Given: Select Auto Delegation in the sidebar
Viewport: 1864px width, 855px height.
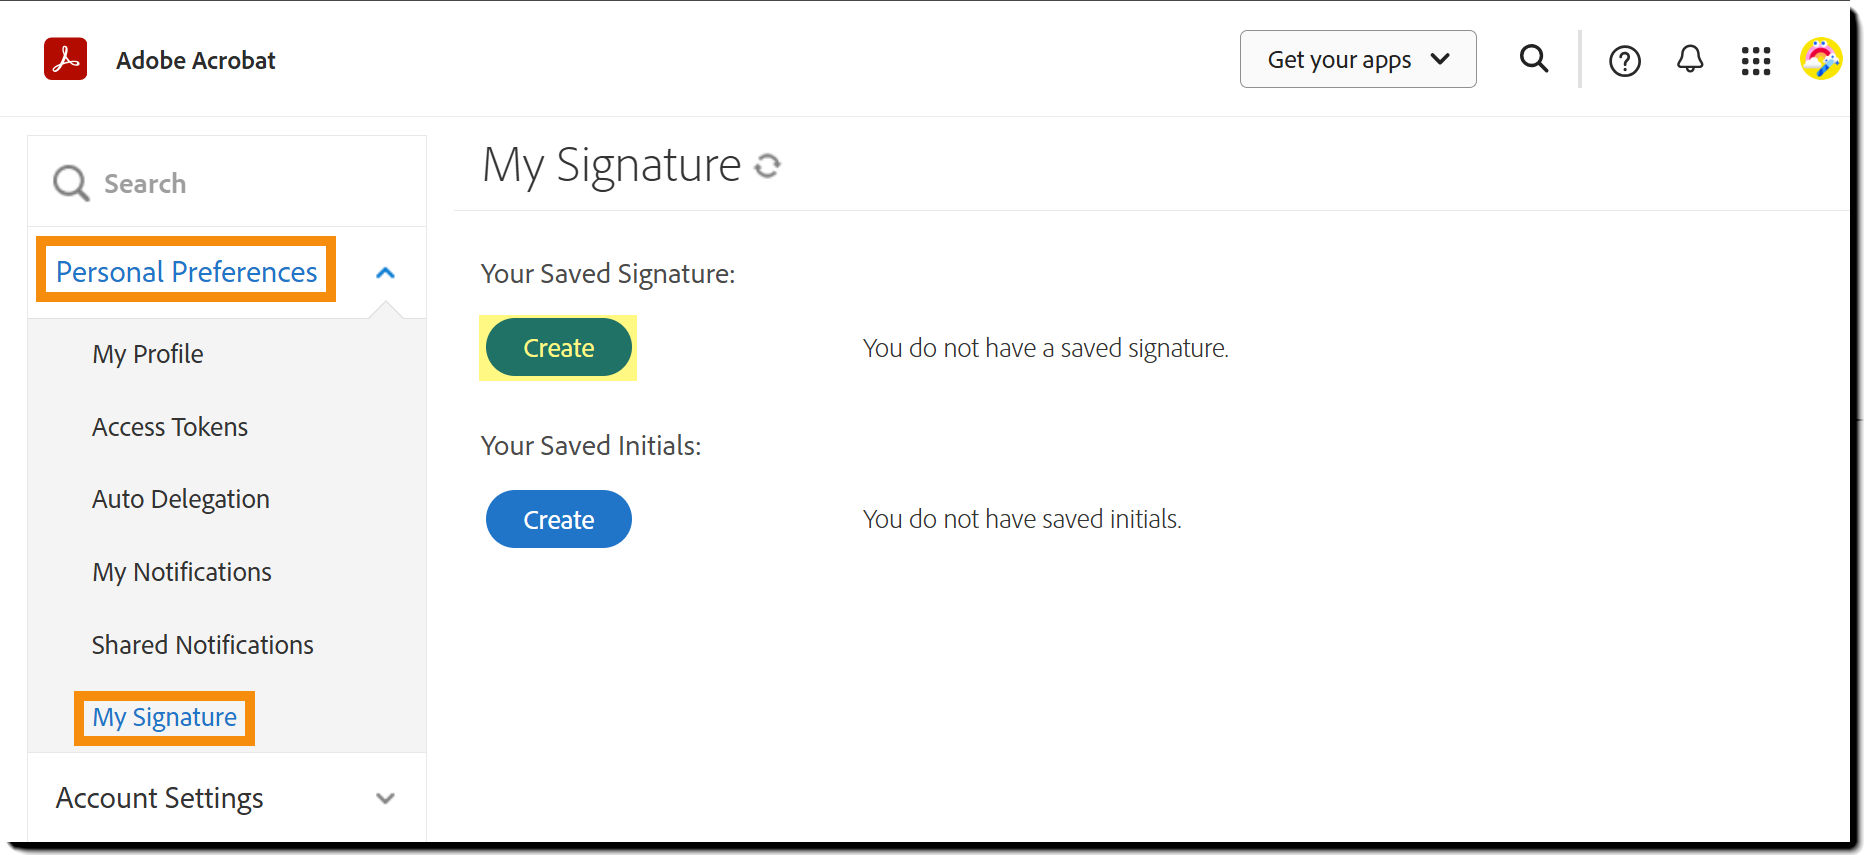Looking at the screenshot, I should 181,499.
